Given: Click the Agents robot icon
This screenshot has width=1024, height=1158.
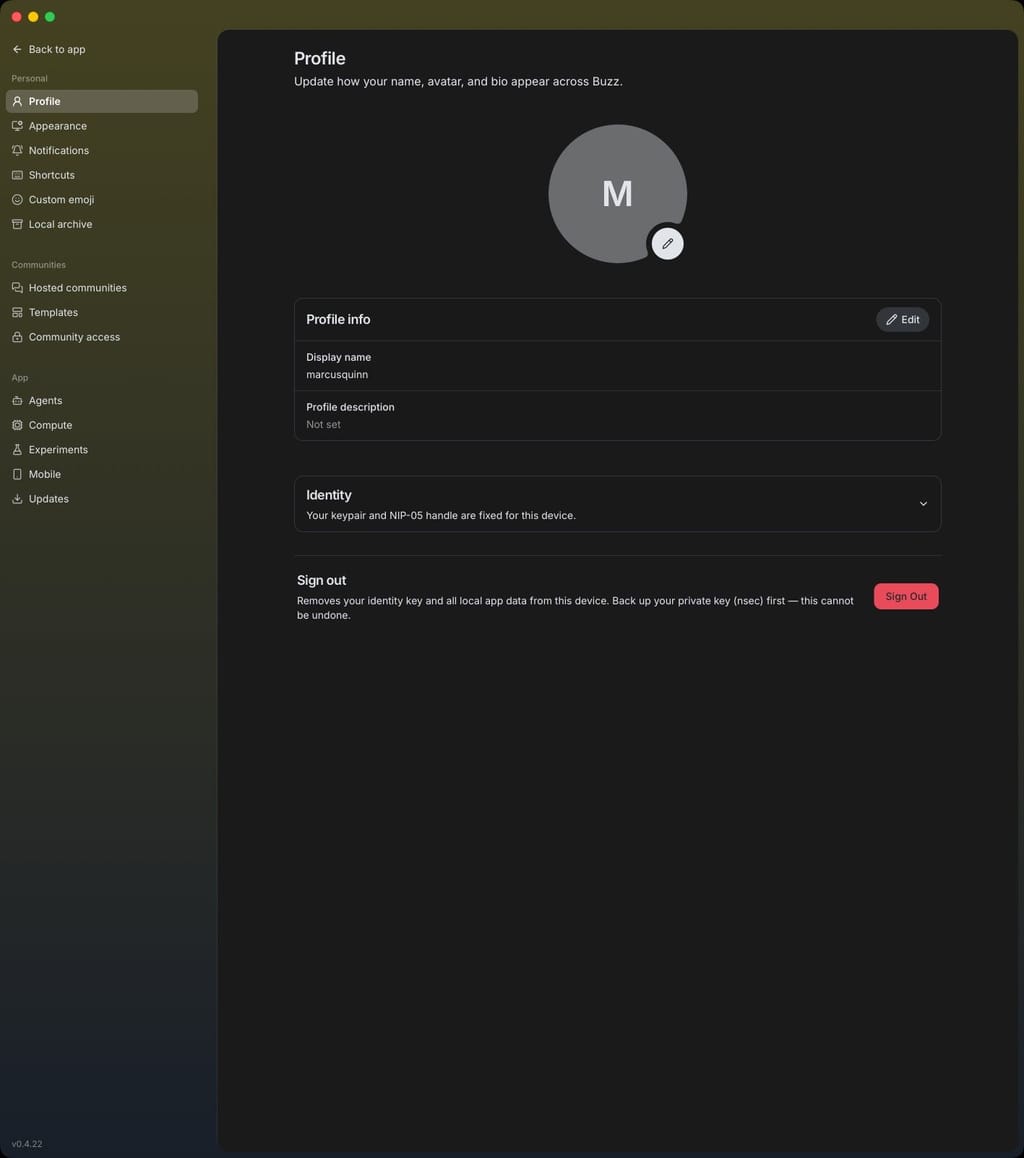Looking at the screenshot, I should [17, 400].
